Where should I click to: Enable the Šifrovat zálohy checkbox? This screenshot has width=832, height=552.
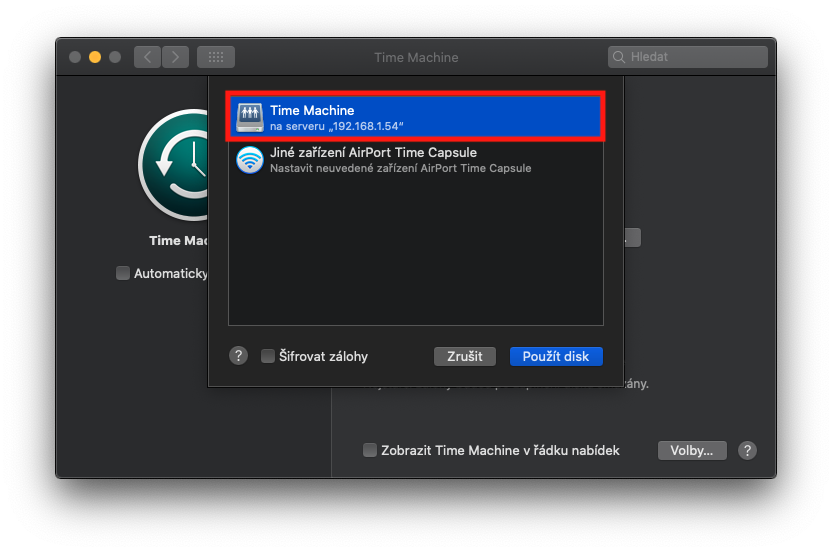point(268,356)
